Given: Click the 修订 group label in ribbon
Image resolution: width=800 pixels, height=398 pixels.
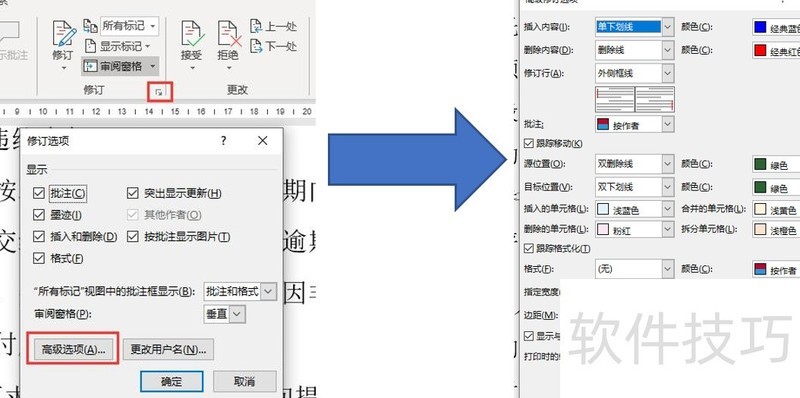Looking at the screenshot, I should point(93,90).
